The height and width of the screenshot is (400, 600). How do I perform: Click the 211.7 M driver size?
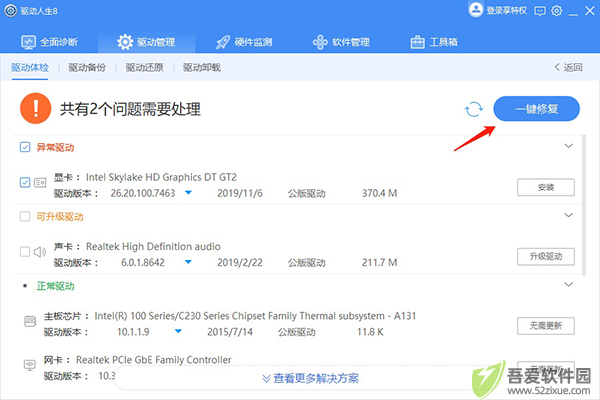click(x=380, y=263)
